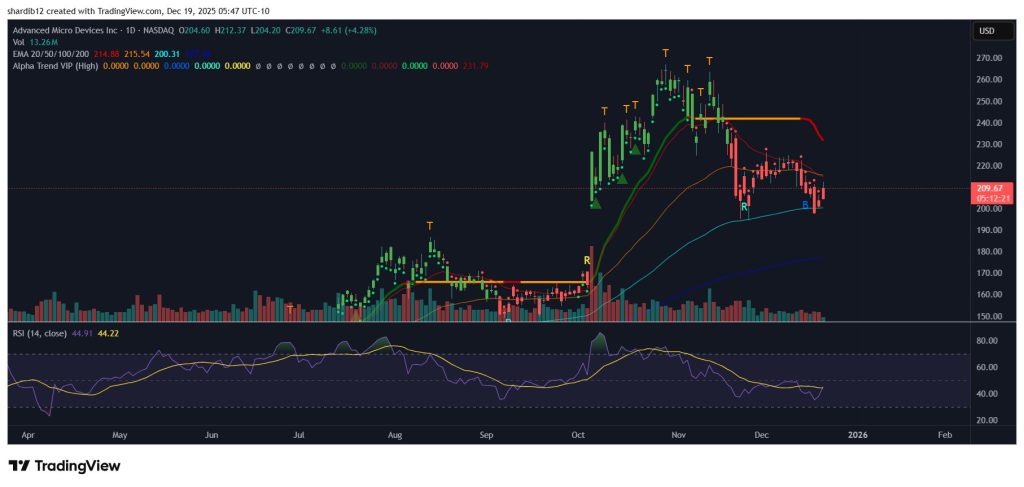
Task: Click the small T marker in July
Action: coord(290,309)
